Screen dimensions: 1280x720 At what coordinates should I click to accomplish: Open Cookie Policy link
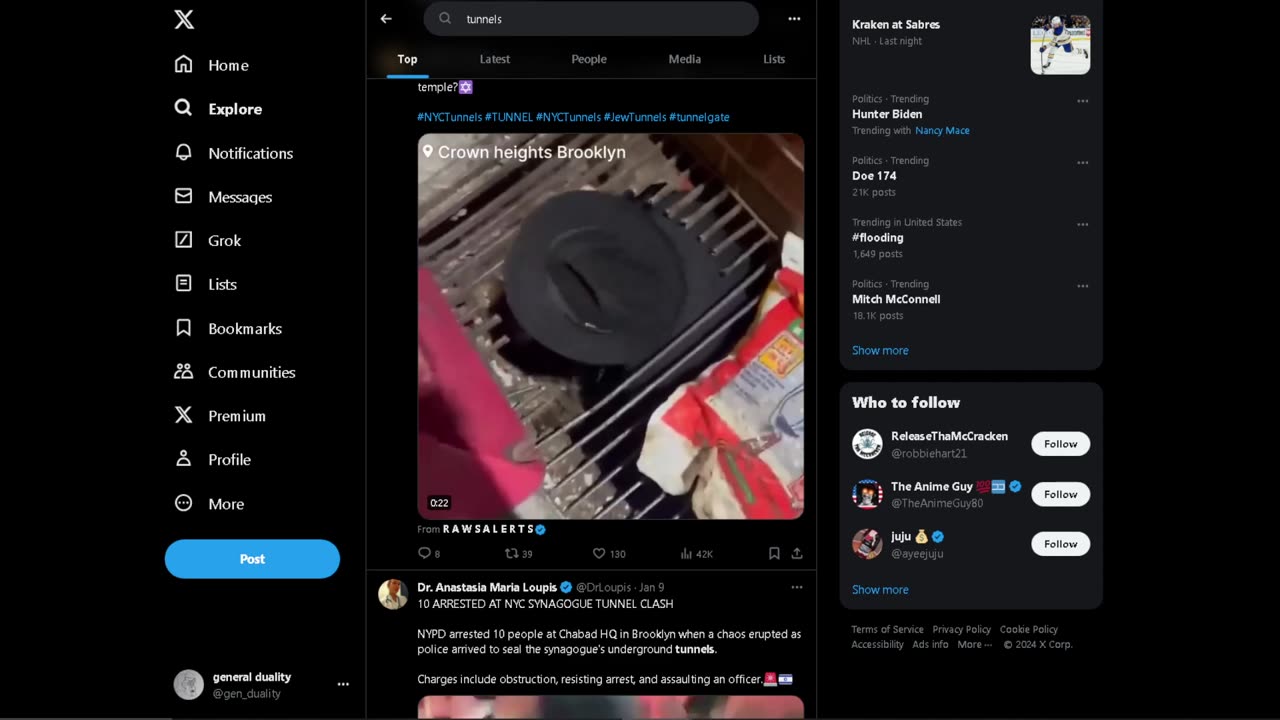[x=1029, y=630]
